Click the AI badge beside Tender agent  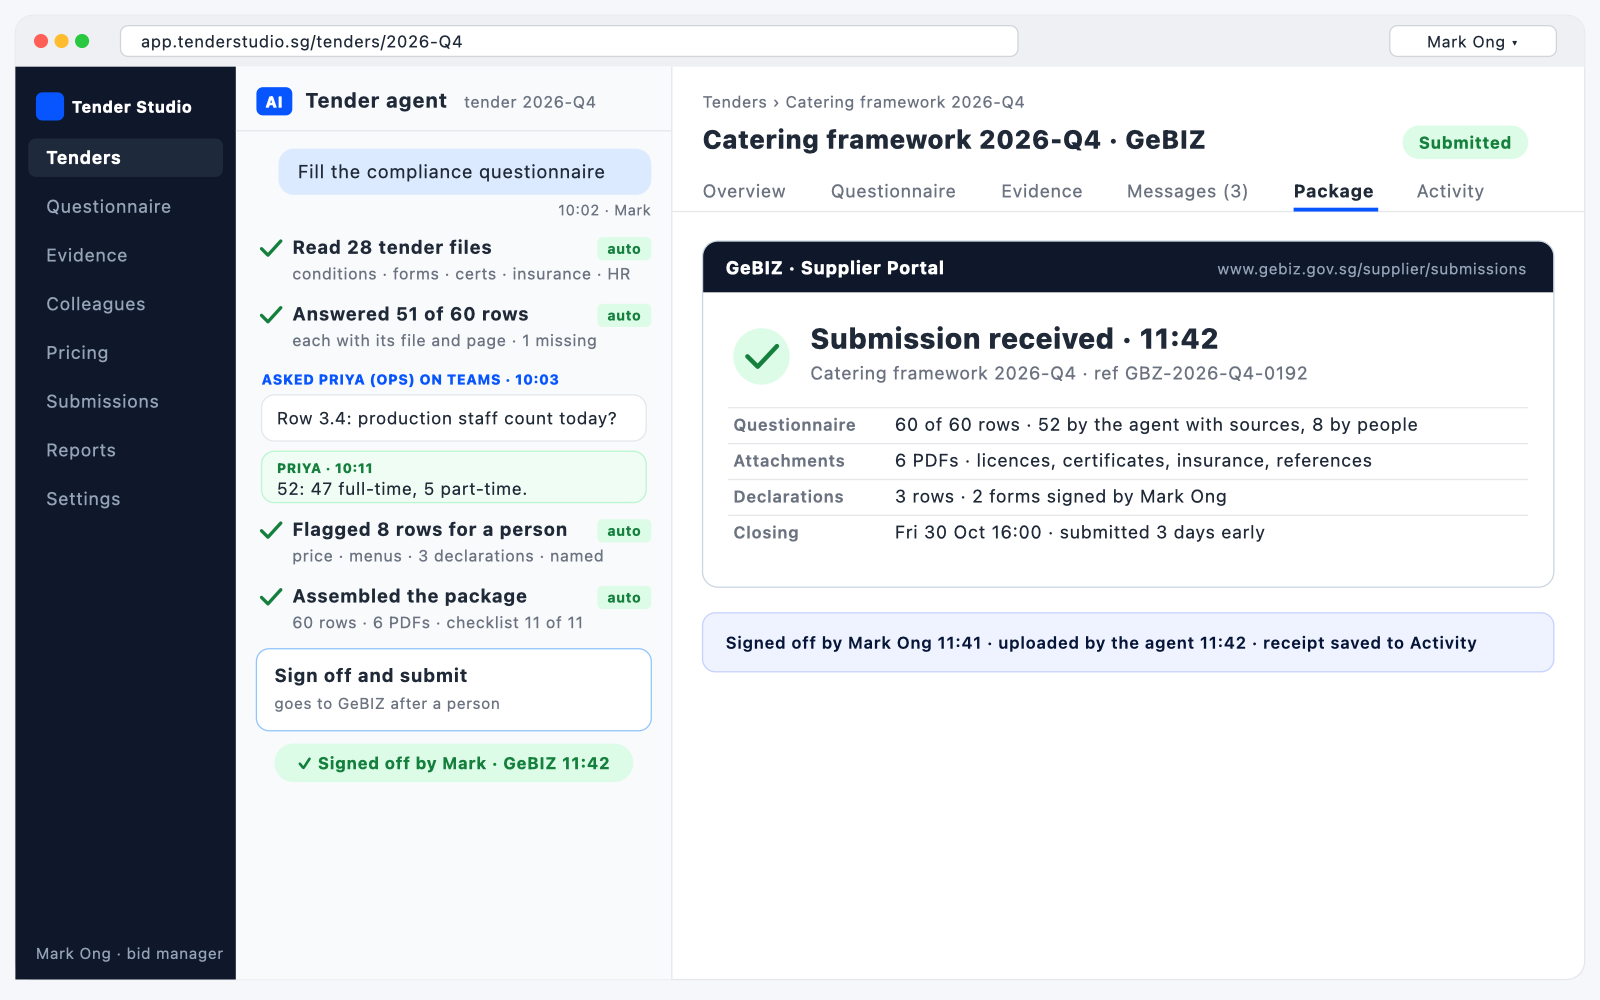(x=274, y=102)
